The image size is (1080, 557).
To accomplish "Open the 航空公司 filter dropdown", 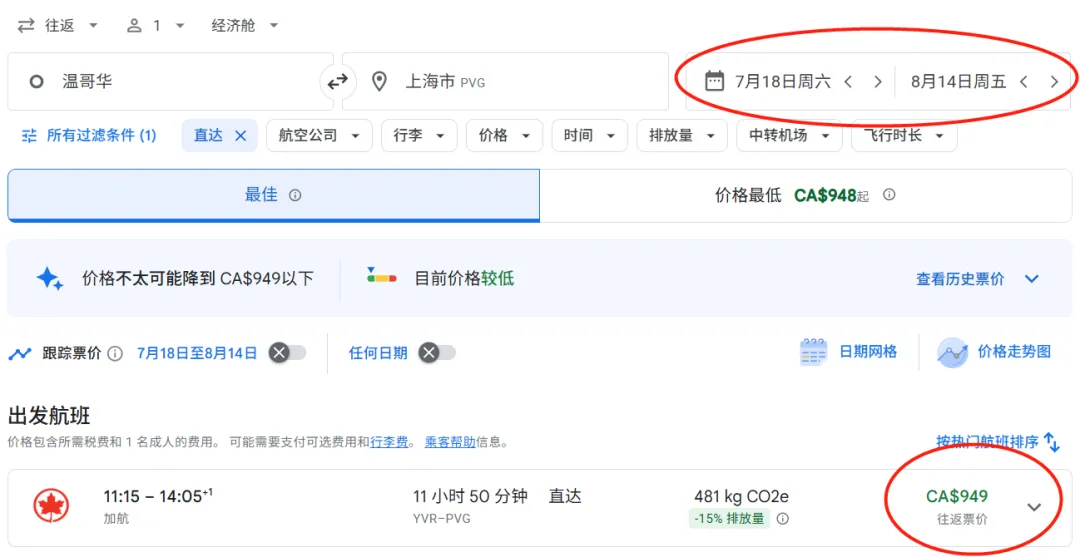I will (319, 136).
